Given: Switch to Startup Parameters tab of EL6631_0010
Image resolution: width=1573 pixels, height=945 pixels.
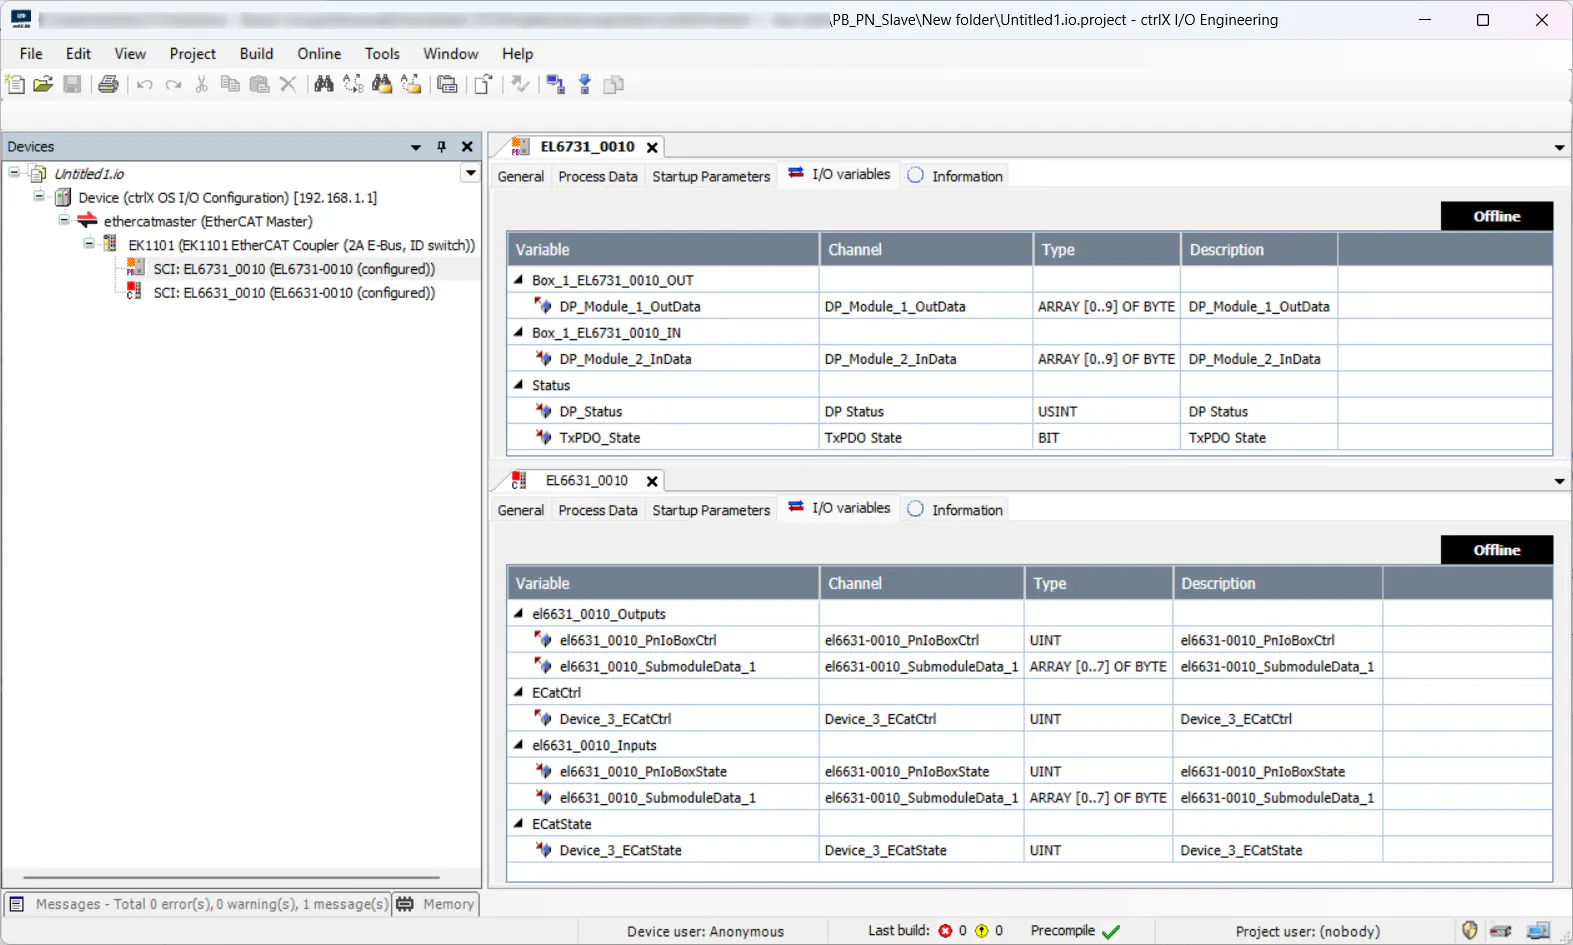Looking at the screenshot, I should [711, 510].
